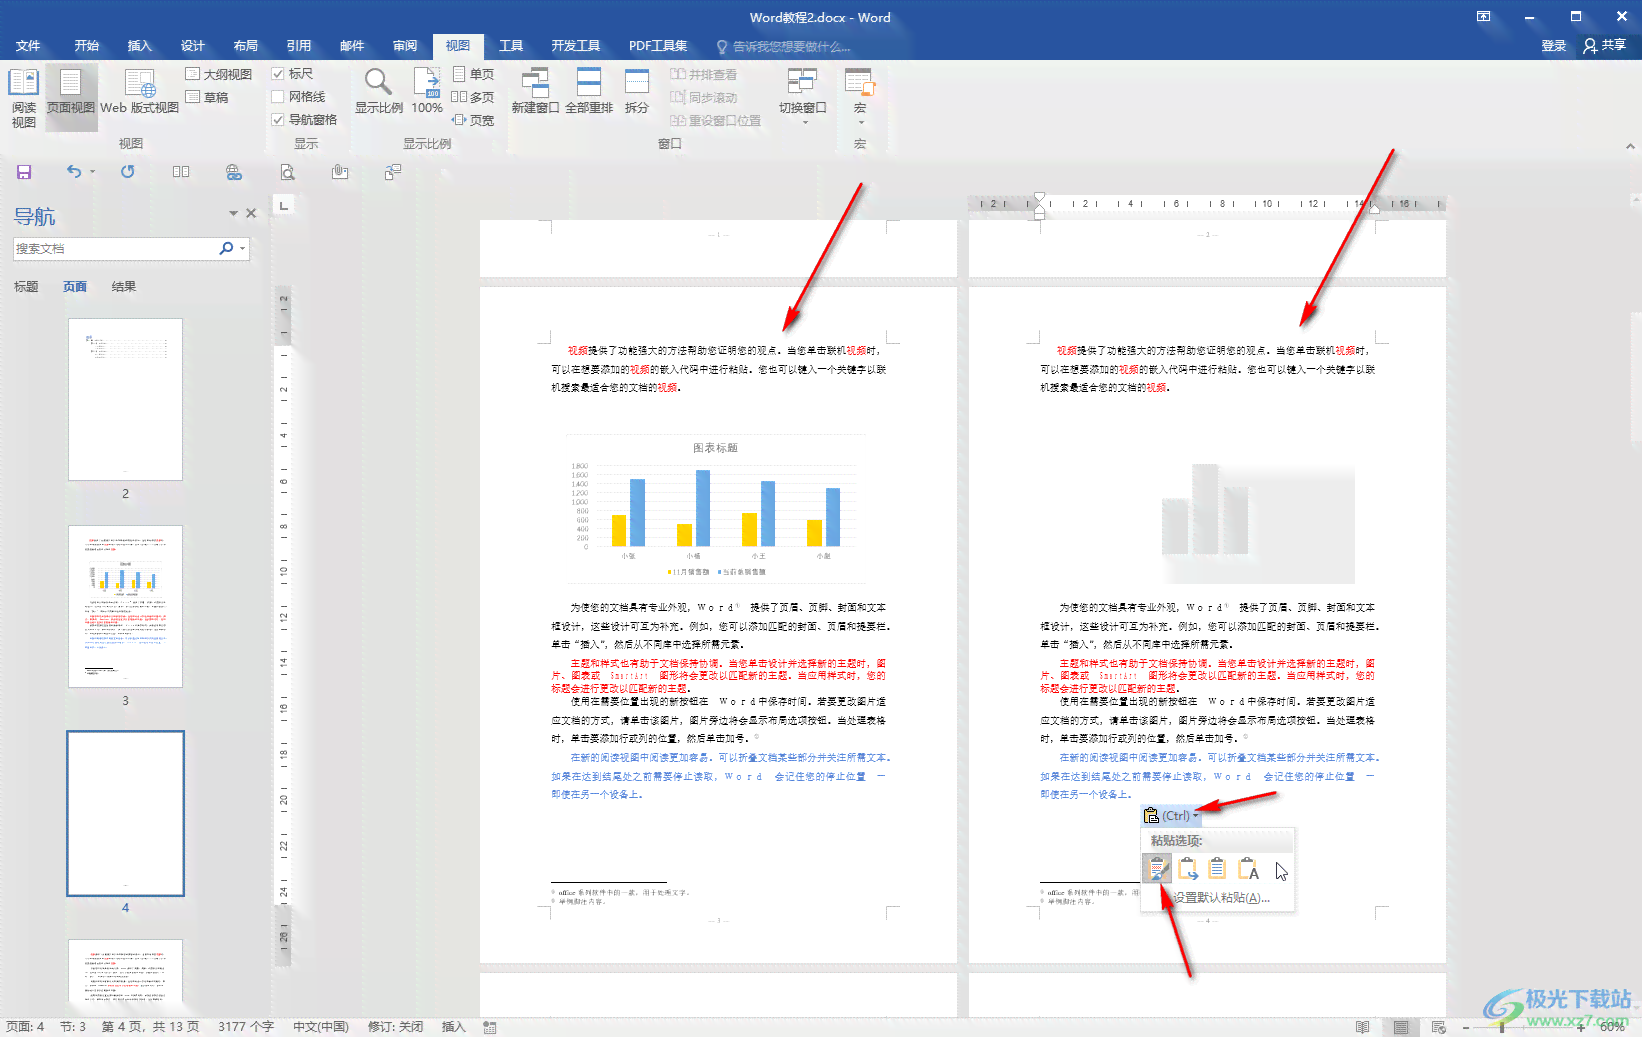Click Web Layout icon in status bar
The width and height of the screenshot is (1642, 1037).
pos(1439,1027)
